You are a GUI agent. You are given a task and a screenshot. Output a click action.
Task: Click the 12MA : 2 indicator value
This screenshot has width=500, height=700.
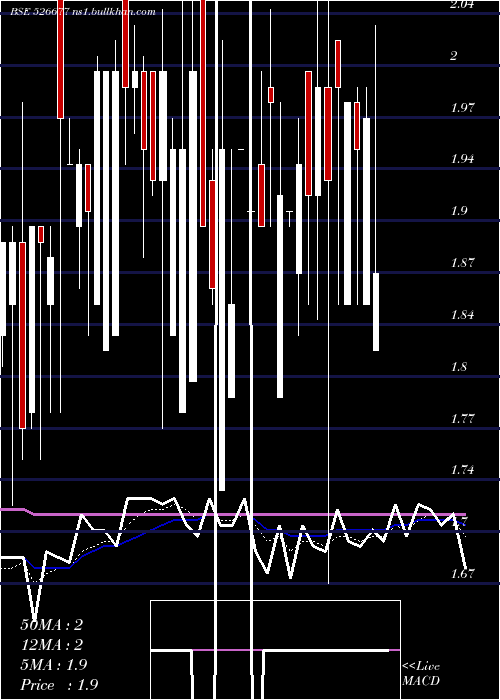pos(51,645)
